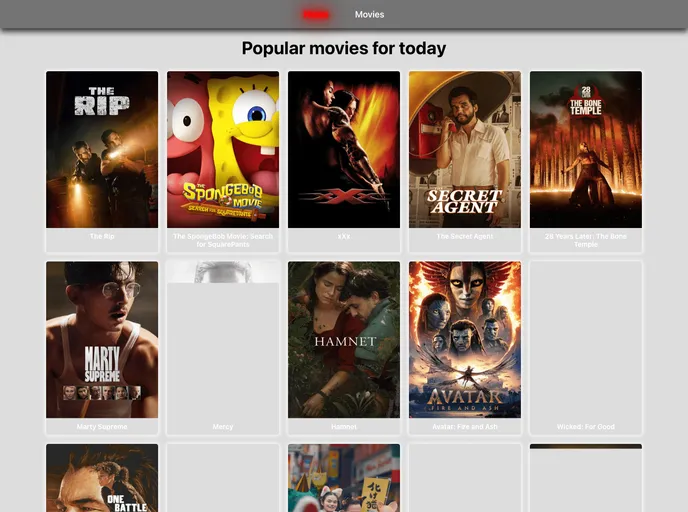Click the One Battle poster thumbnail
This screenshot has width=688, height=512.
pyautogui.click(x=102, y=478)
